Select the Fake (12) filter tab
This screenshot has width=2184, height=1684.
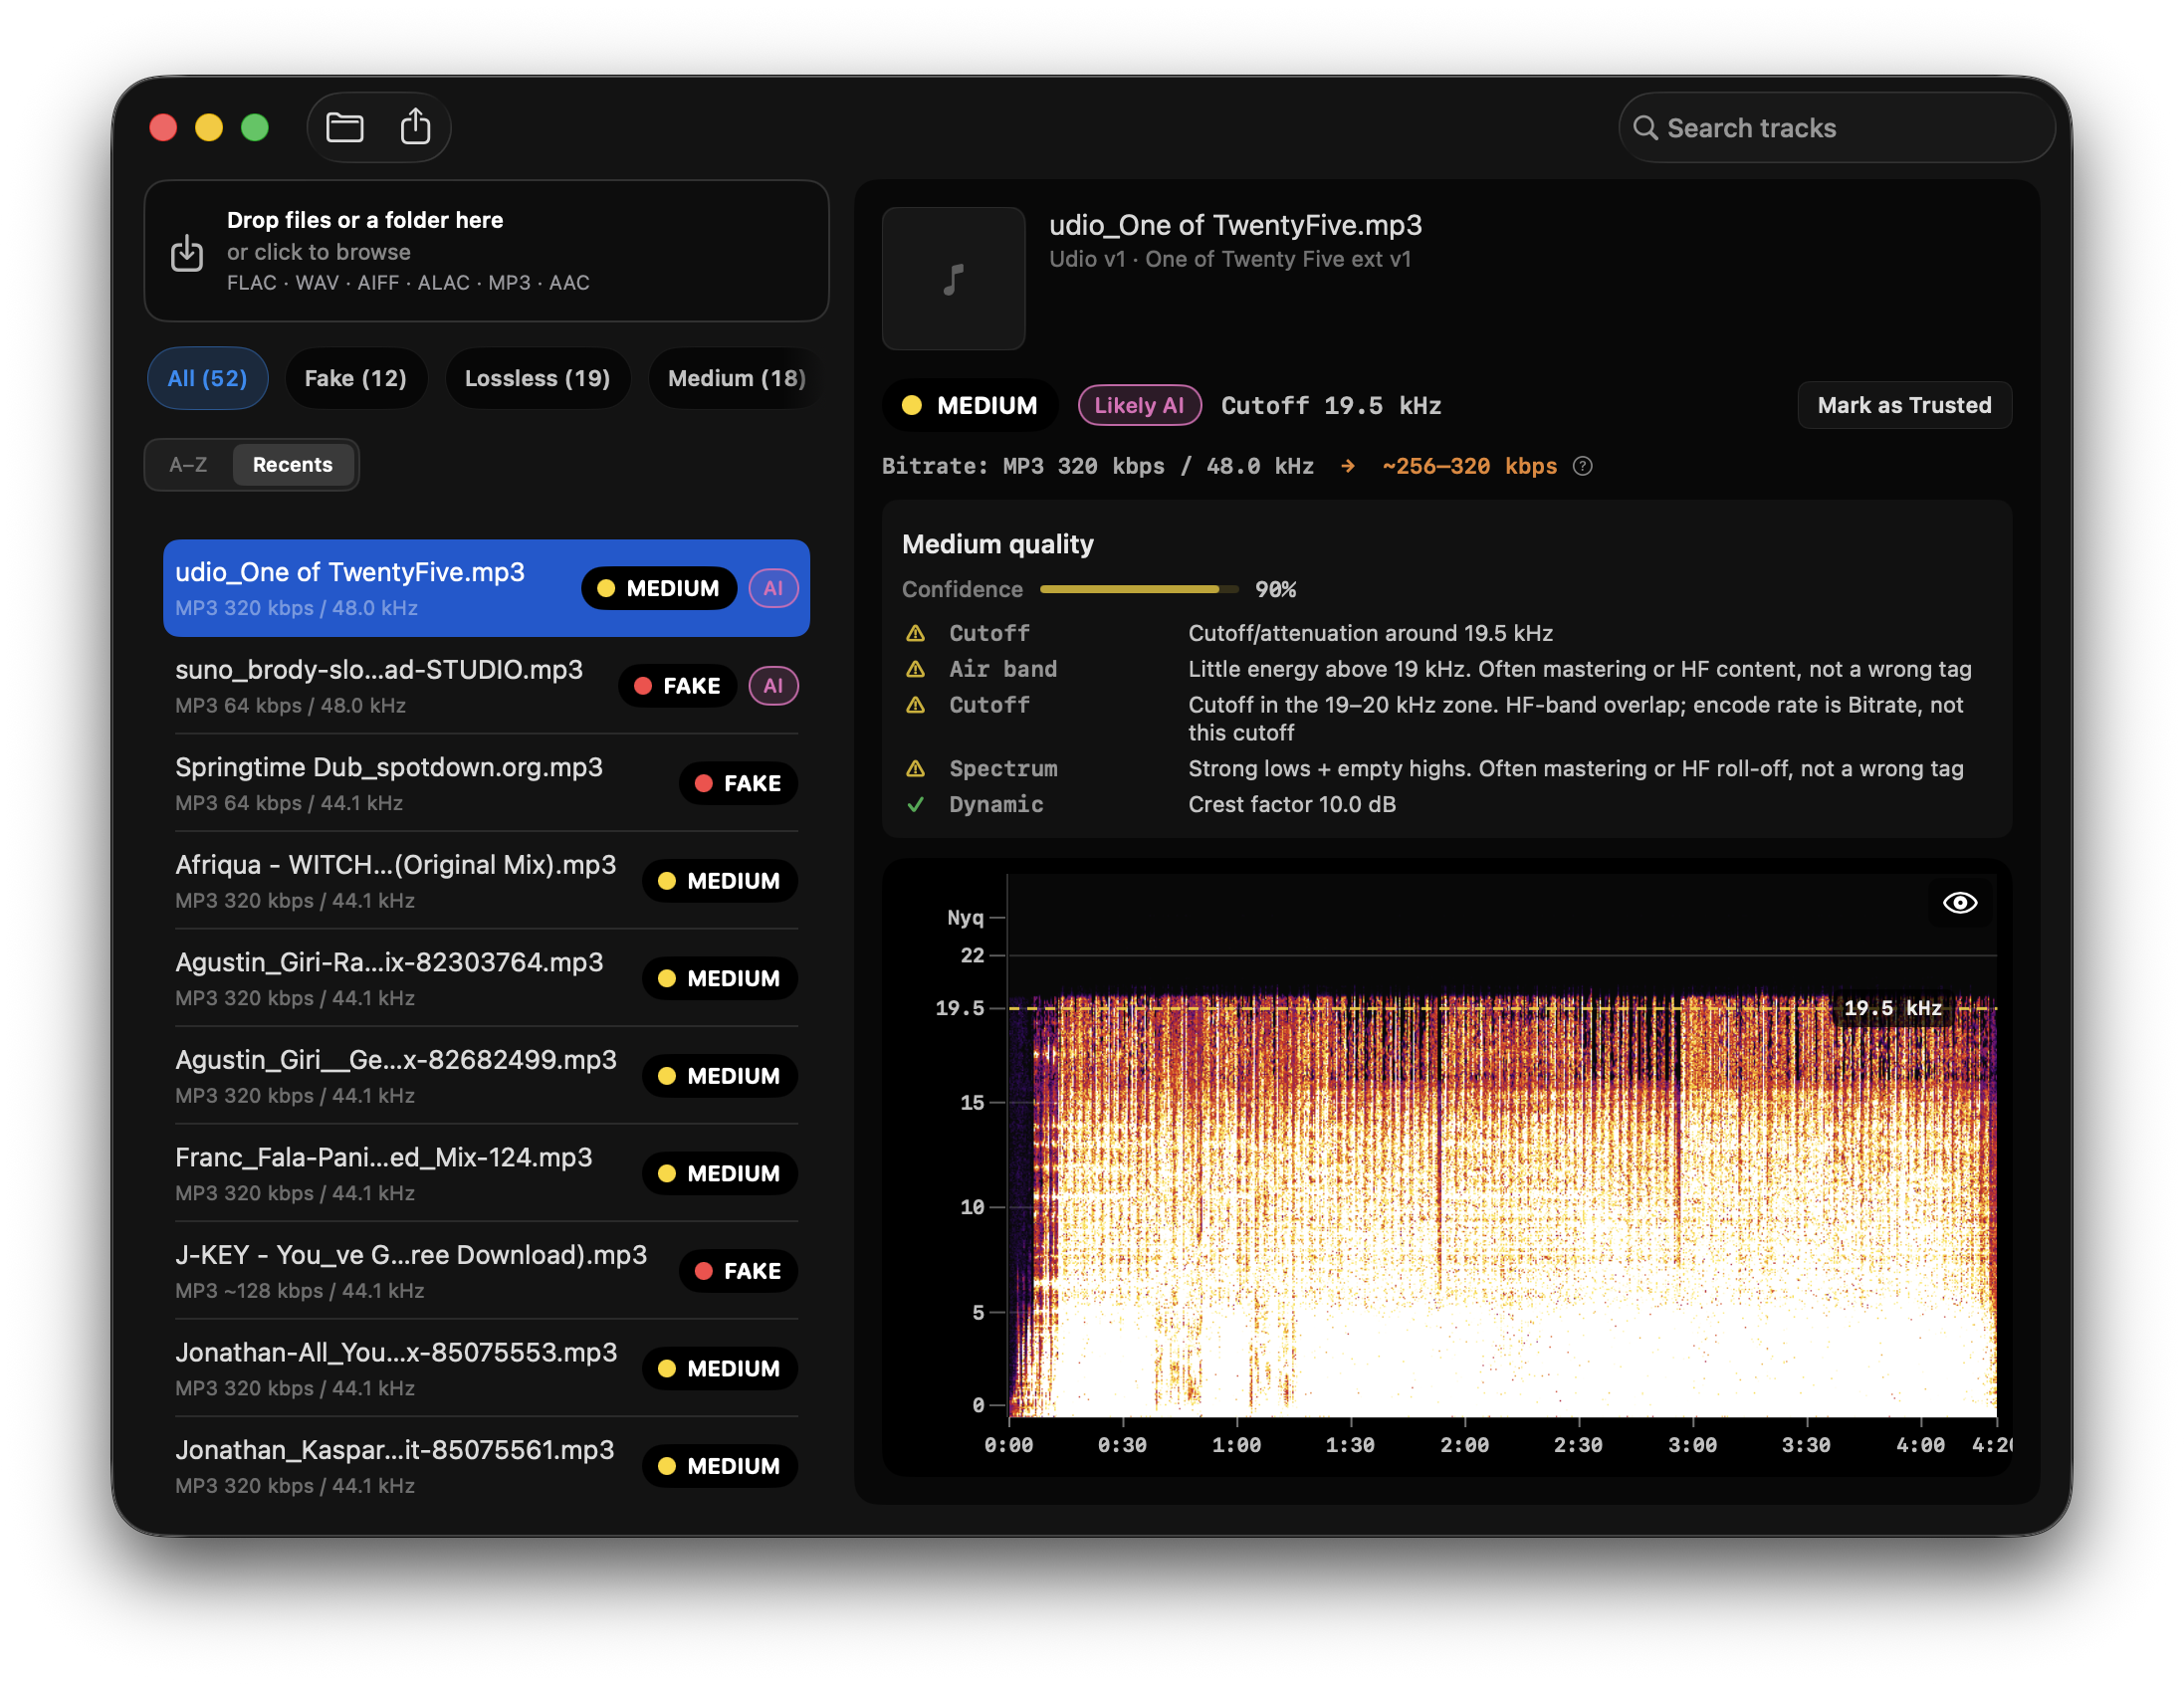tap(355, 378)
